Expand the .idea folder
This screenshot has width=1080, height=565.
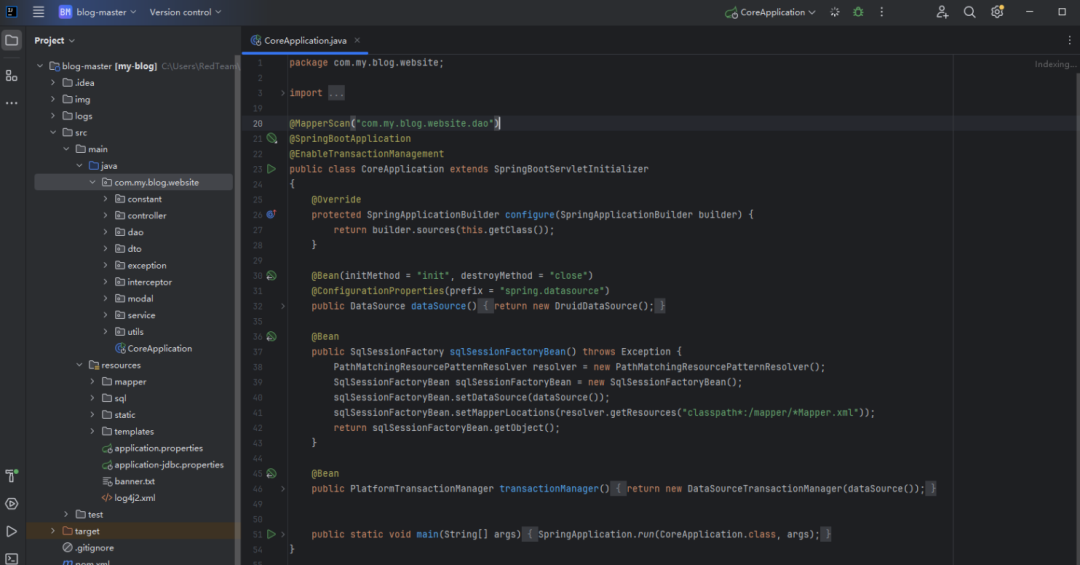(x=53, y=83)
